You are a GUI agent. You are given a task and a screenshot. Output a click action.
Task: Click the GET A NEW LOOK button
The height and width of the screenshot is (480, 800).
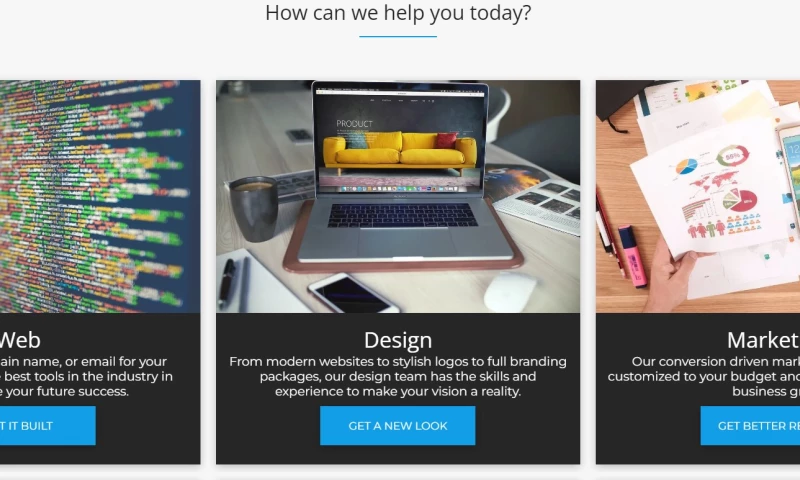coord(397,425)
